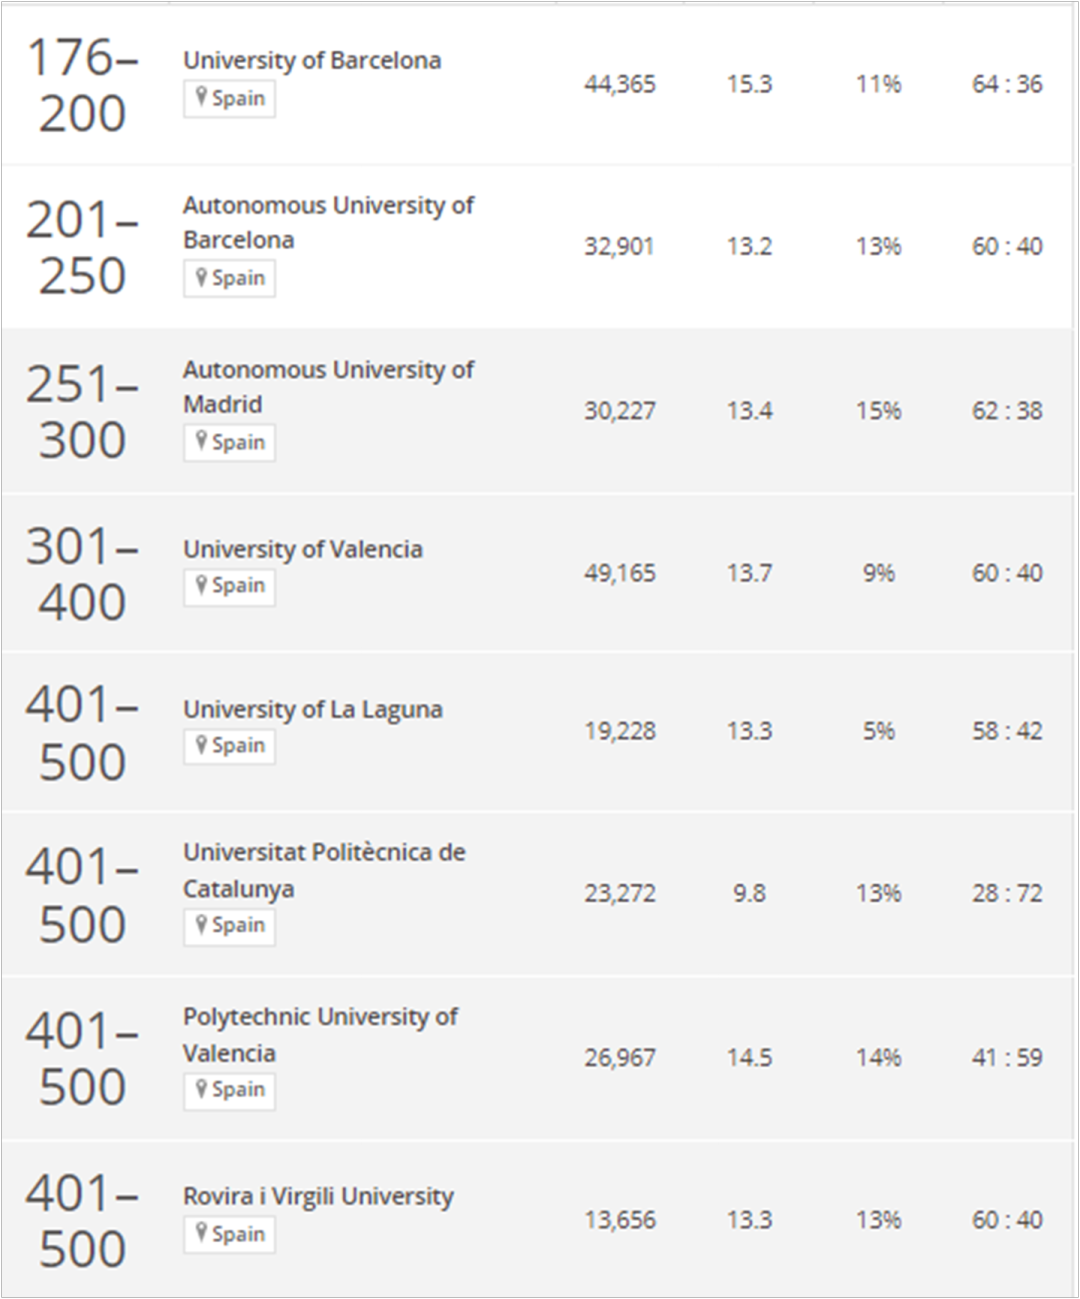Open Universitat Politècnica de Catalunya link
1080x1299 pixels.
(x=324, y=870)
